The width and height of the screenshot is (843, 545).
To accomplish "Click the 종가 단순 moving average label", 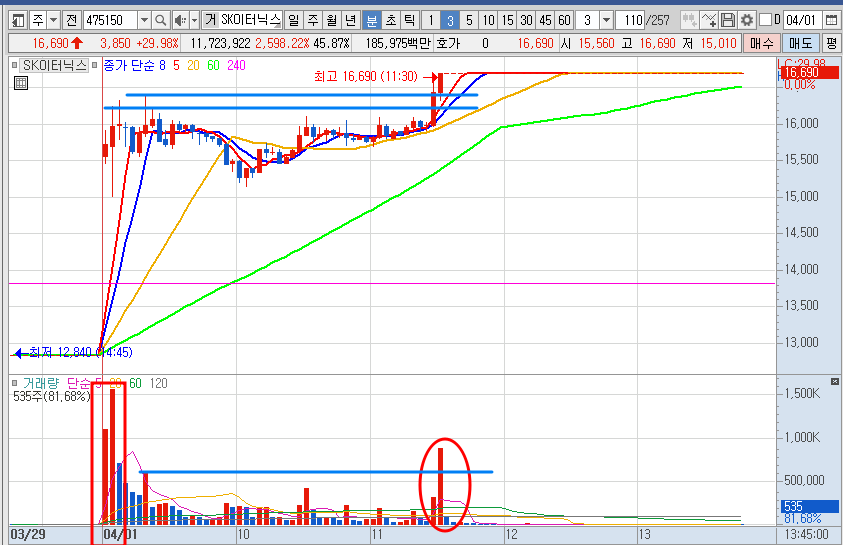I will [x=128, y=66].
